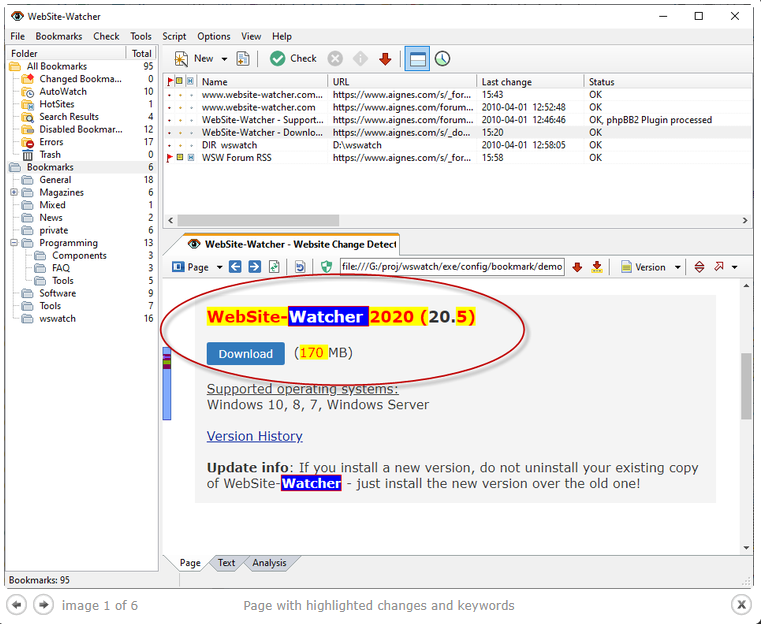Select the HotSites folder icon
Viewport: 761px width, 624px height.
28,104
